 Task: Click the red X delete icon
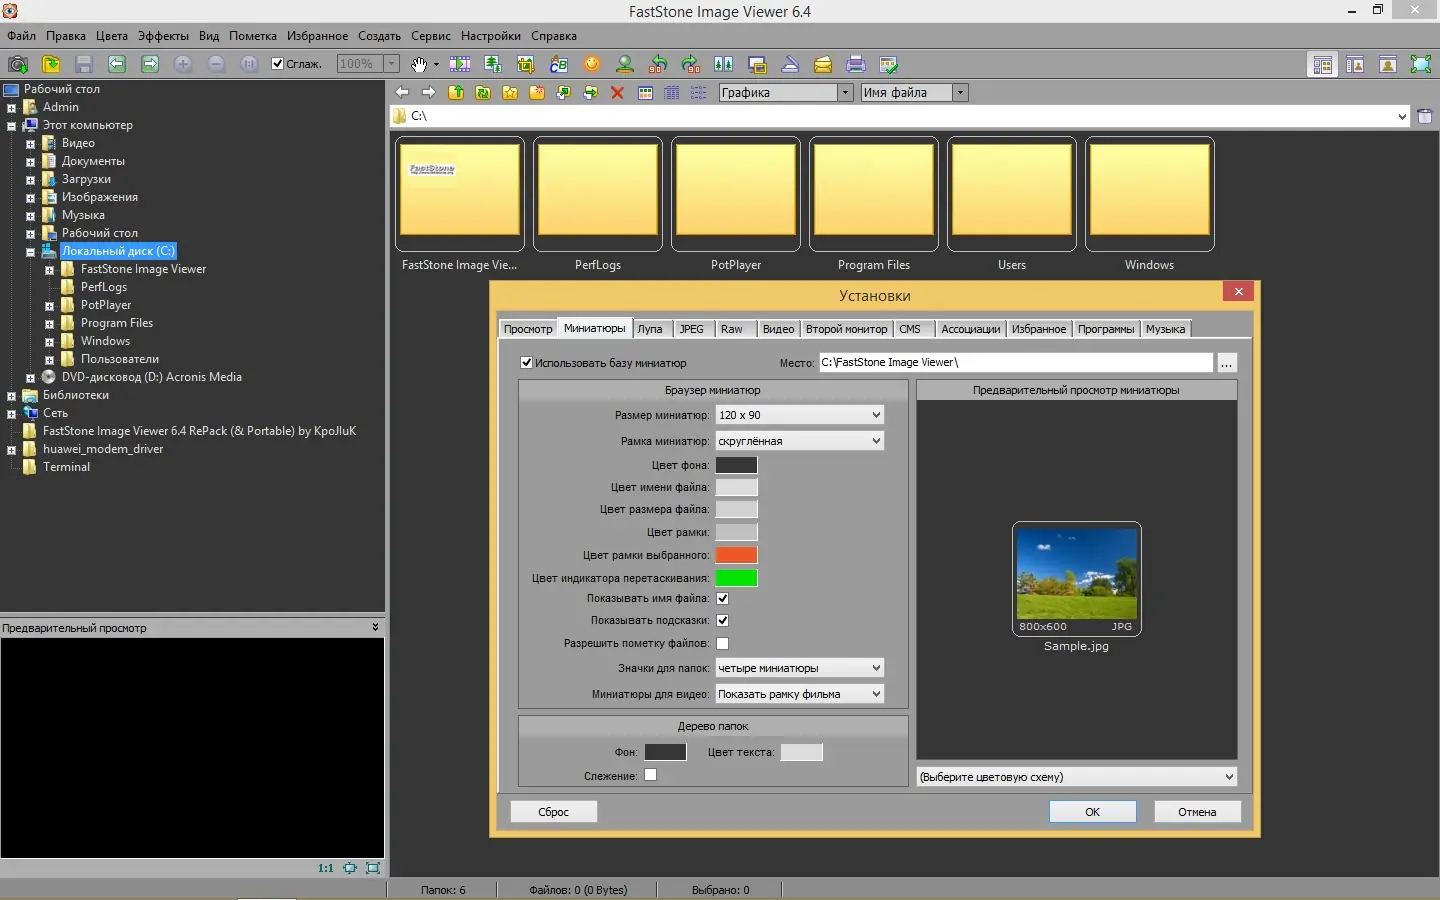617,93
